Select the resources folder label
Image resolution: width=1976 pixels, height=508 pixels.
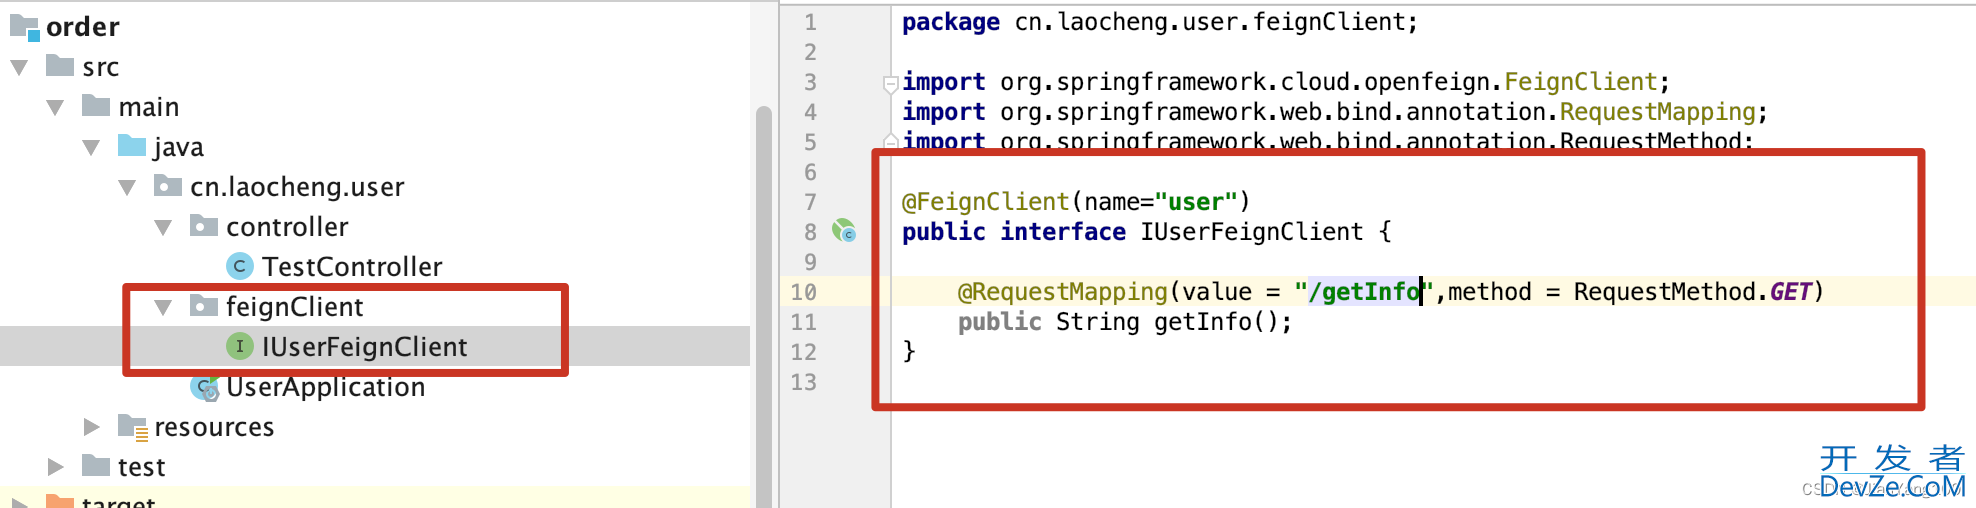[214, 427]
